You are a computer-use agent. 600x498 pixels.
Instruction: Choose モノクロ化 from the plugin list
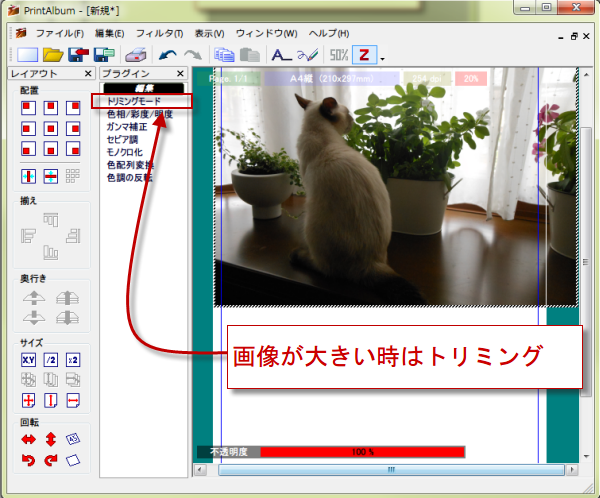point(127,153)
